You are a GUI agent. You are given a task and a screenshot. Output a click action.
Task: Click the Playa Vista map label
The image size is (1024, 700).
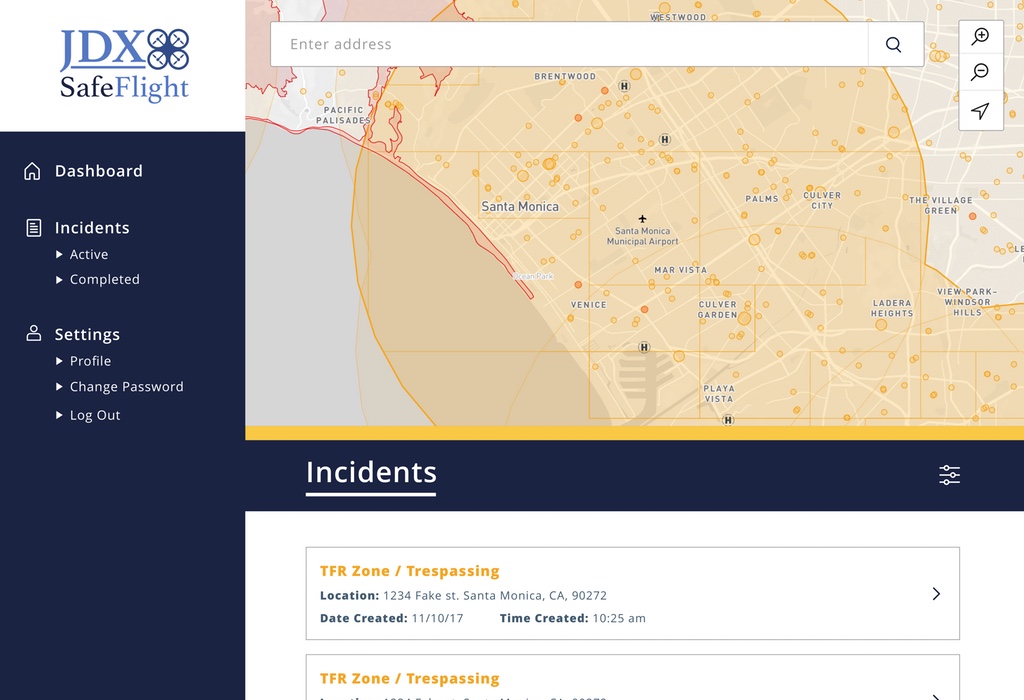click(718, 394)
